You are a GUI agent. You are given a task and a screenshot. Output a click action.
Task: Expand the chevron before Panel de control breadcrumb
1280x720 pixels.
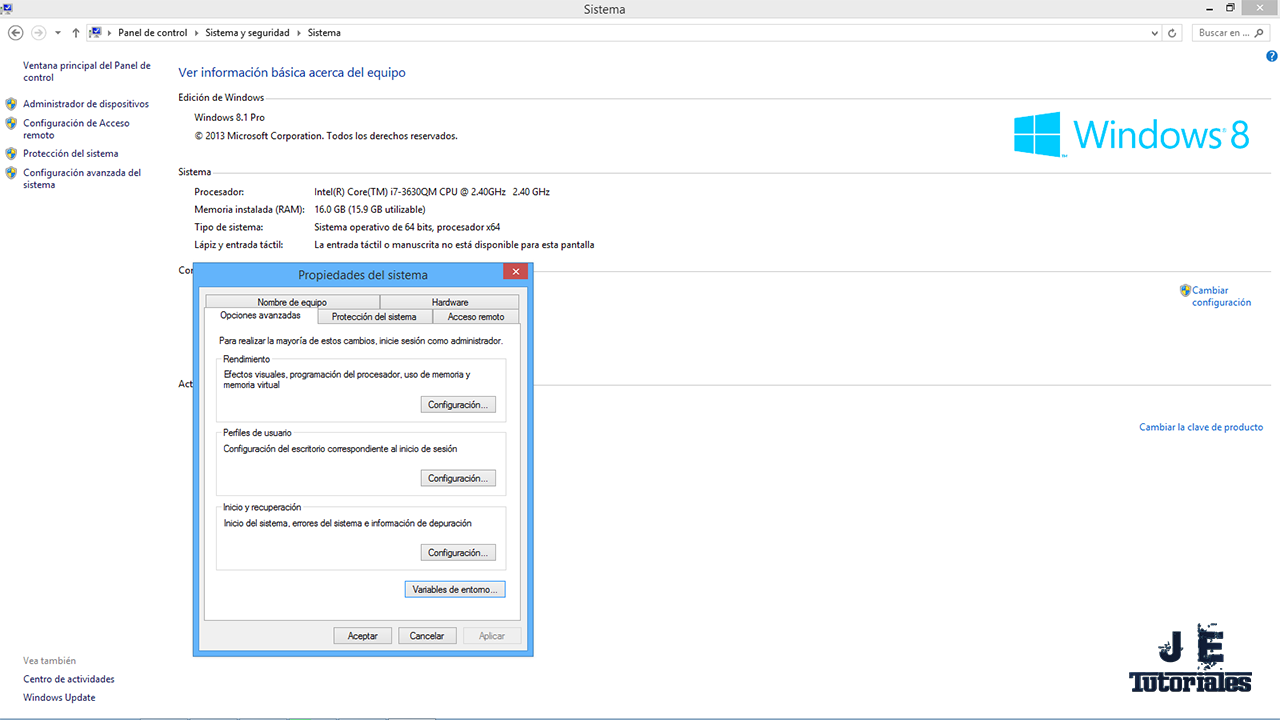pyautogui.click(x=110, y=33)
